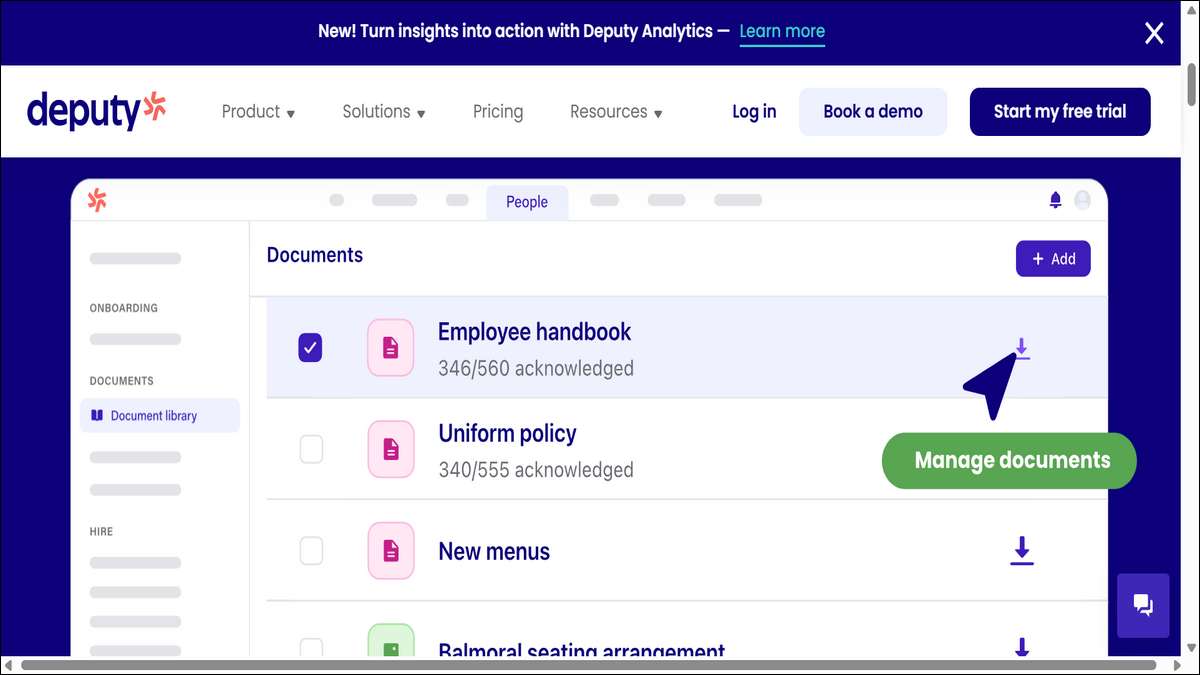
Task: Select the horizontal page scrollbar thumb
Action: (x=589, y=665)
